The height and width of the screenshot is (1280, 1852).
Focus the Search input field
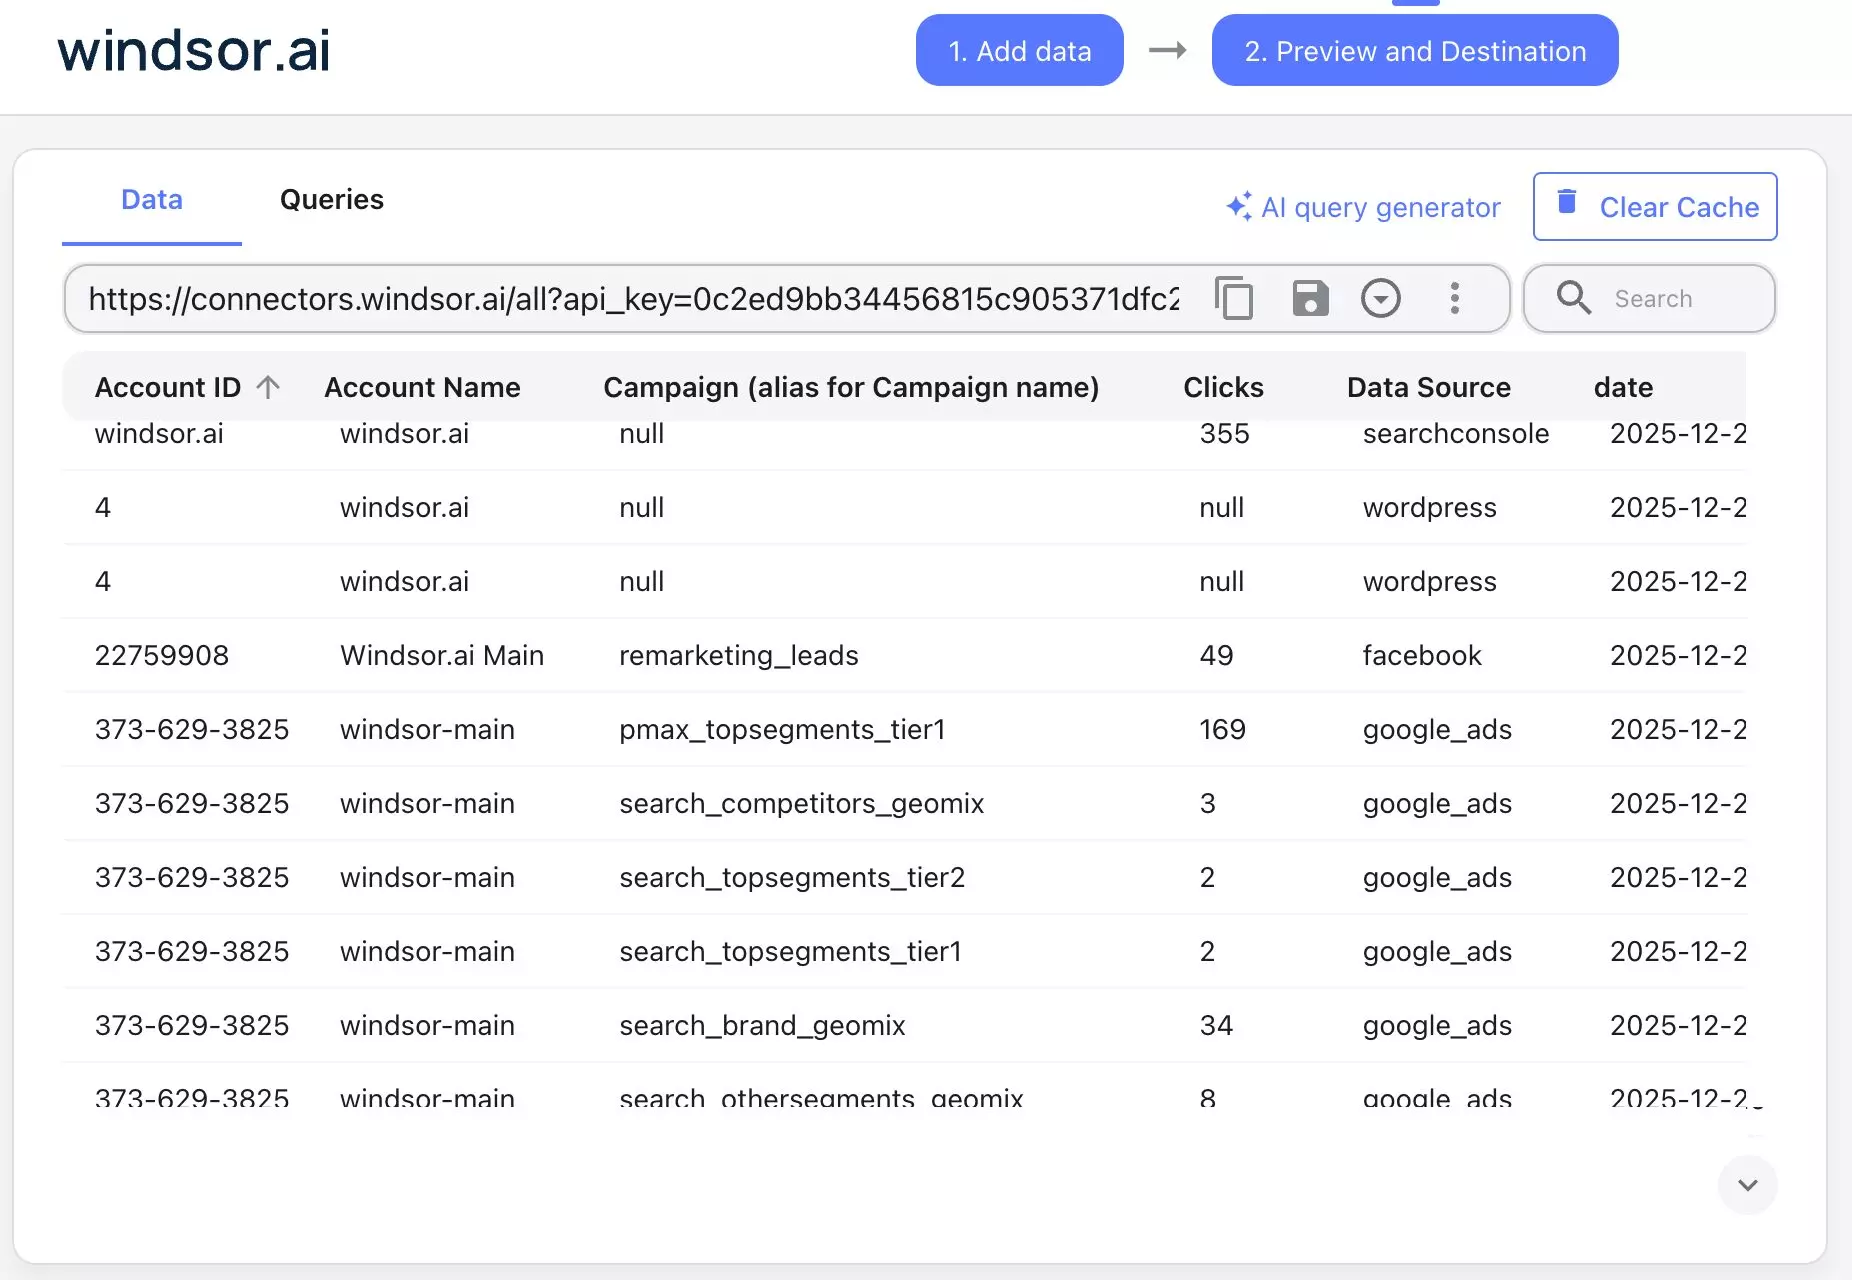pyautogui.click(x=1680, y=299)
